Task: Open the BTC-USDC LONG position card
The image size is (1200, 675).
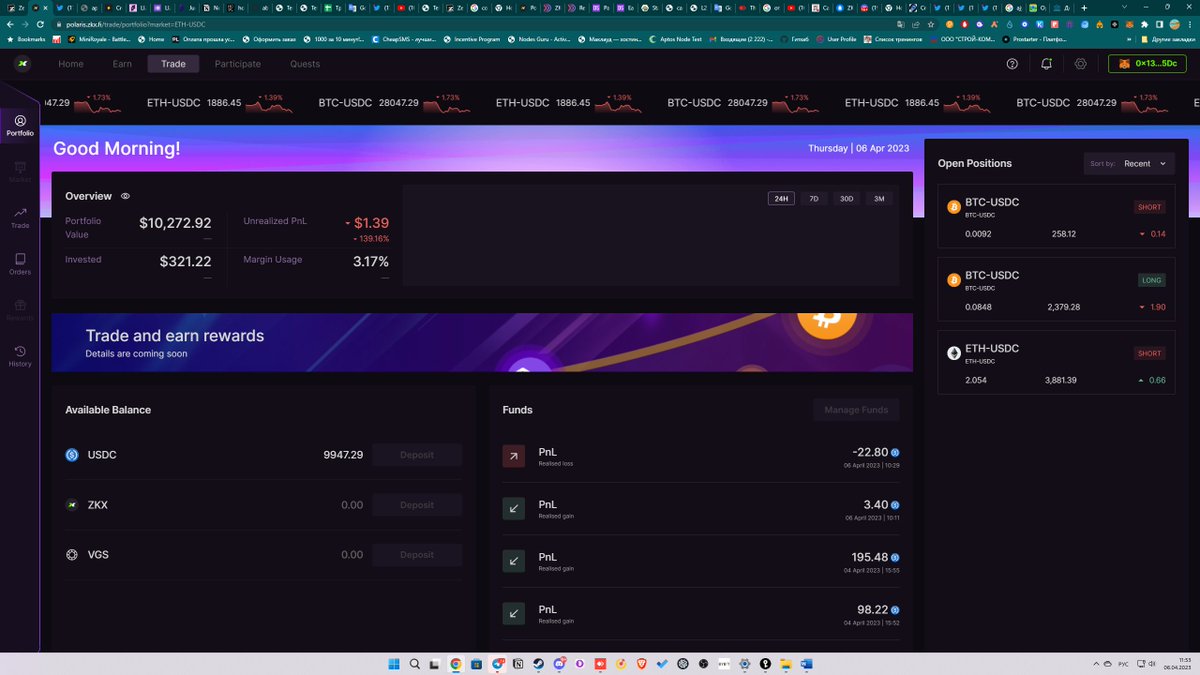Action: (x=1056, y=289)
